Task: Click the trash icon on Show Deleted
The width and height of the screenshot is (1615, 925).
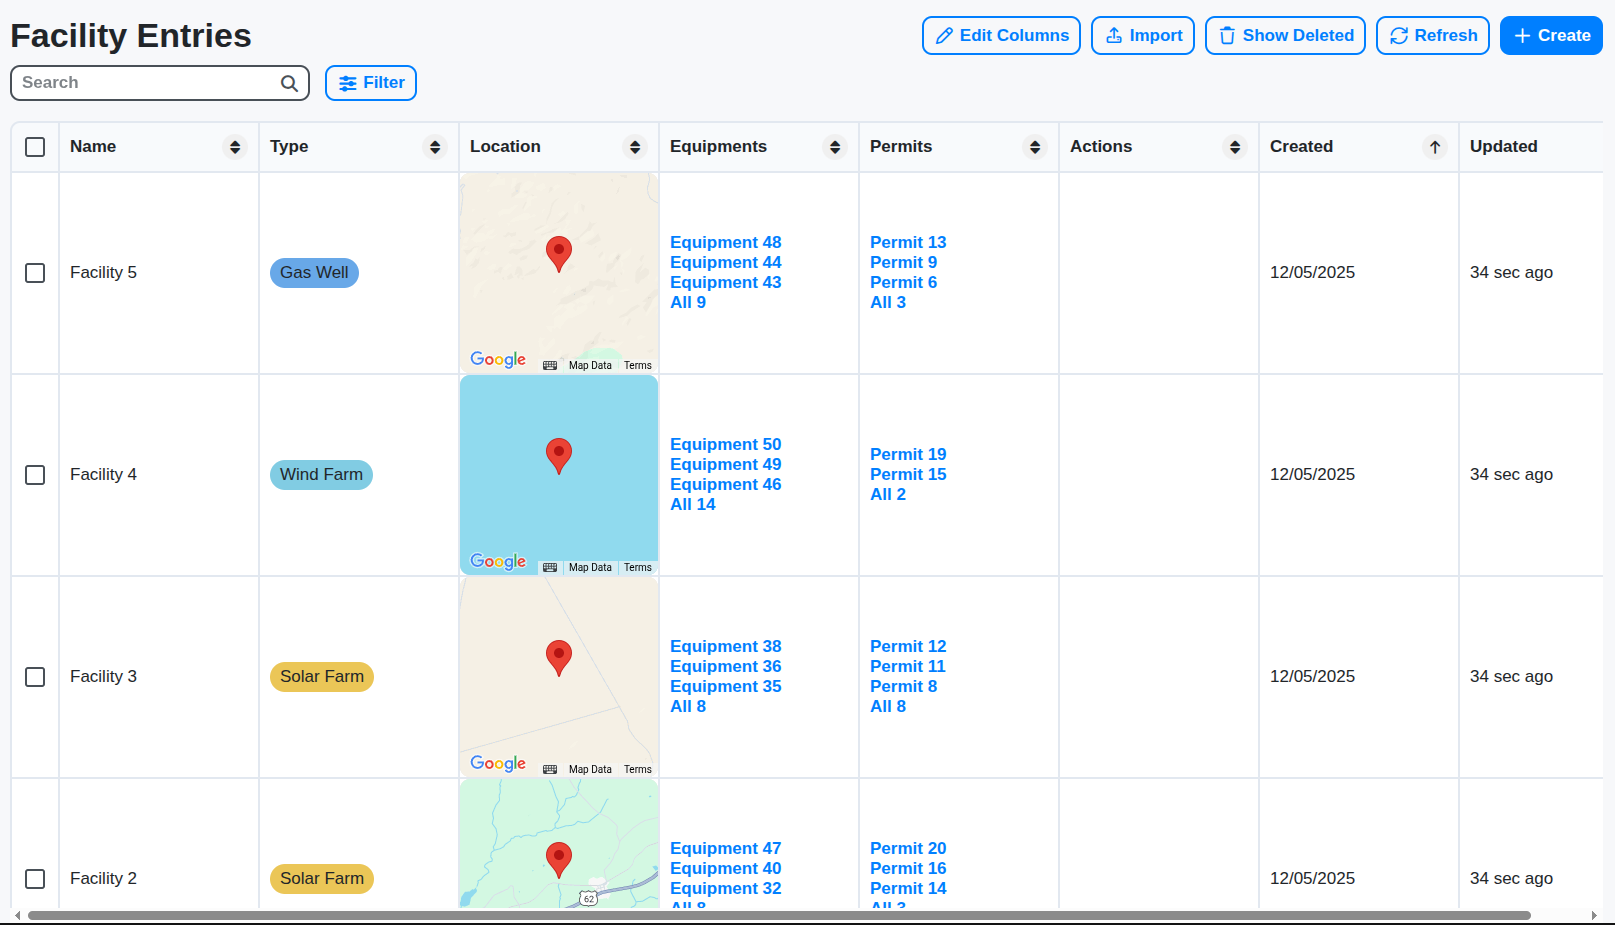Action: [x=1227, y=35]
